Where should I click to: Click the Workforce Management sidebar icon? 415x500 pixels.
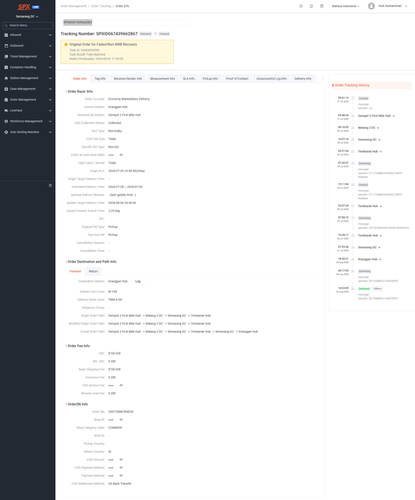point(6,121)
